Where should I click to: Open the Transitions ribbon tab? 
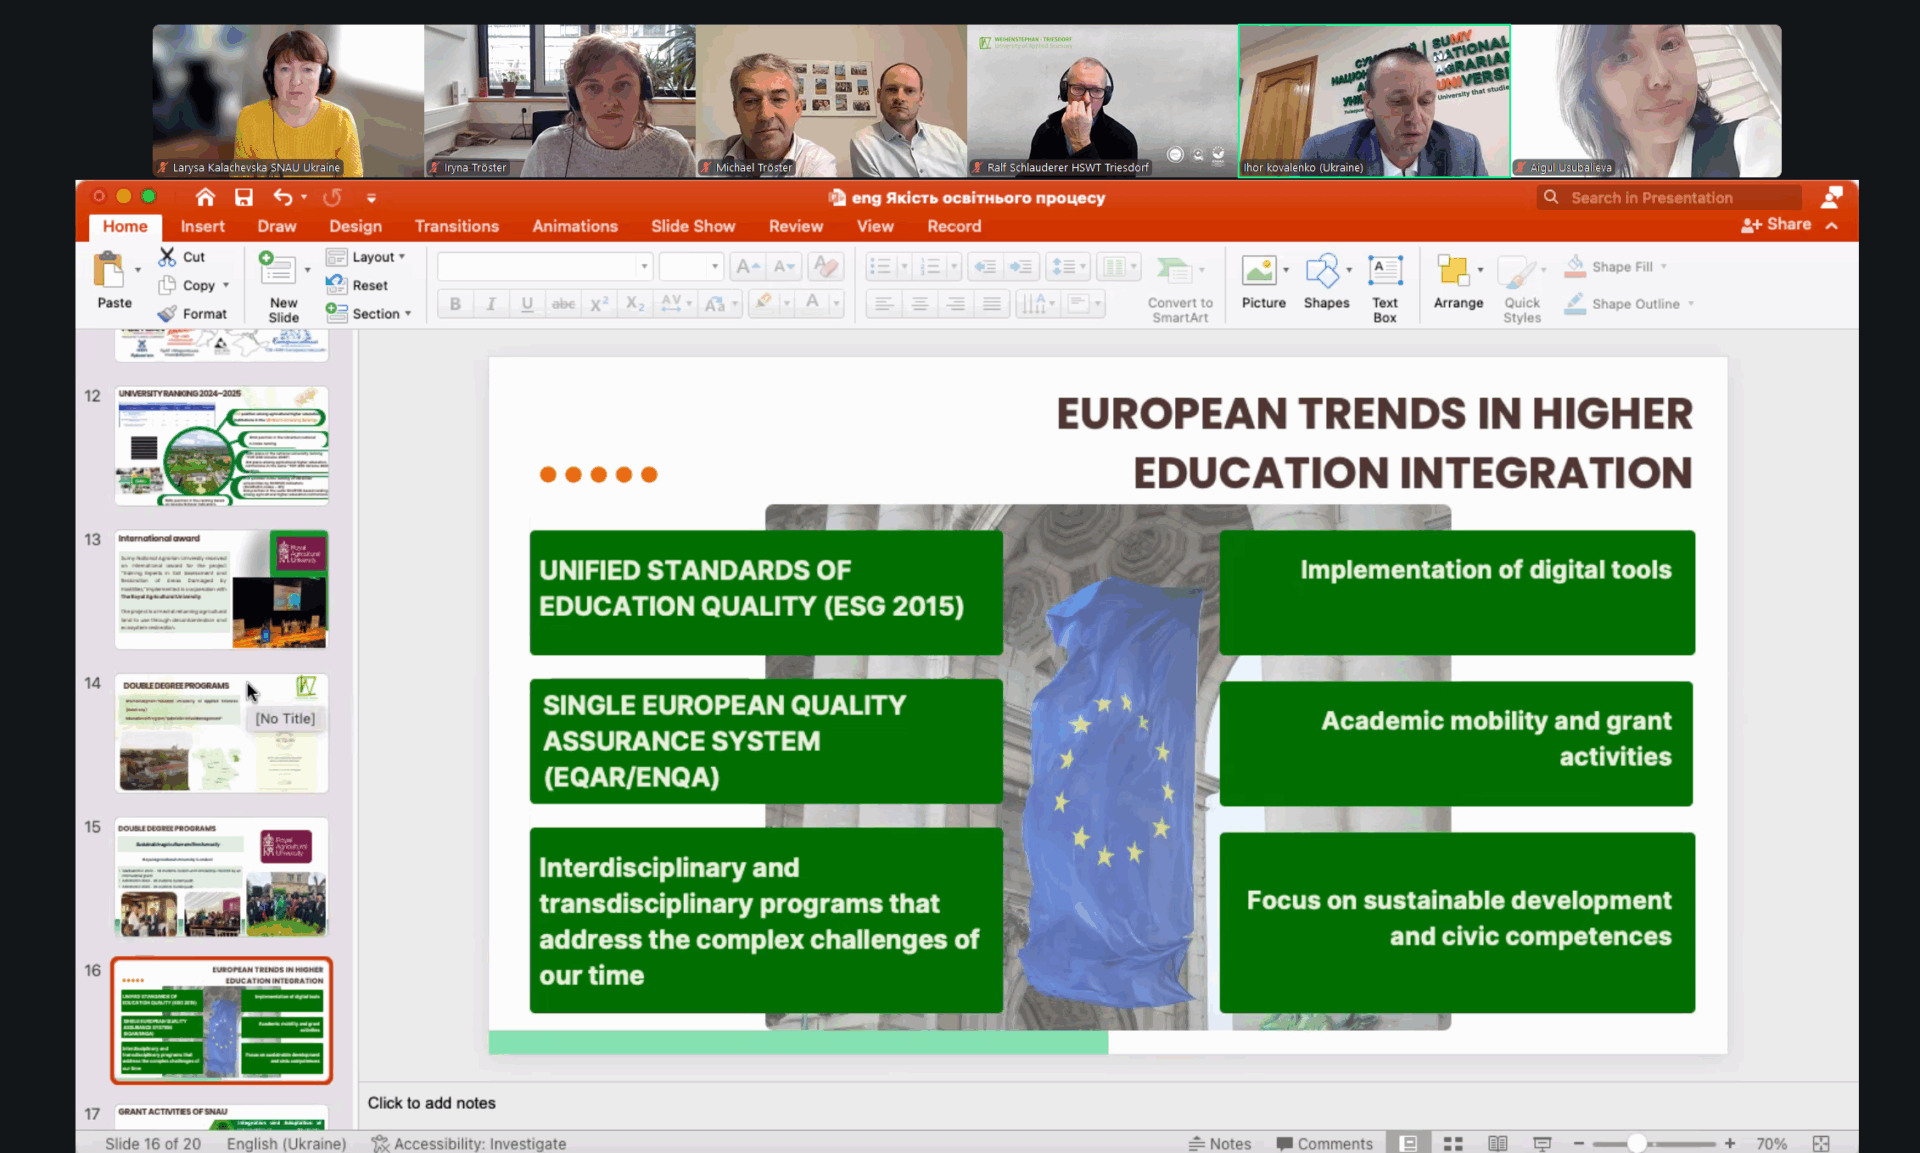[456, 226]
